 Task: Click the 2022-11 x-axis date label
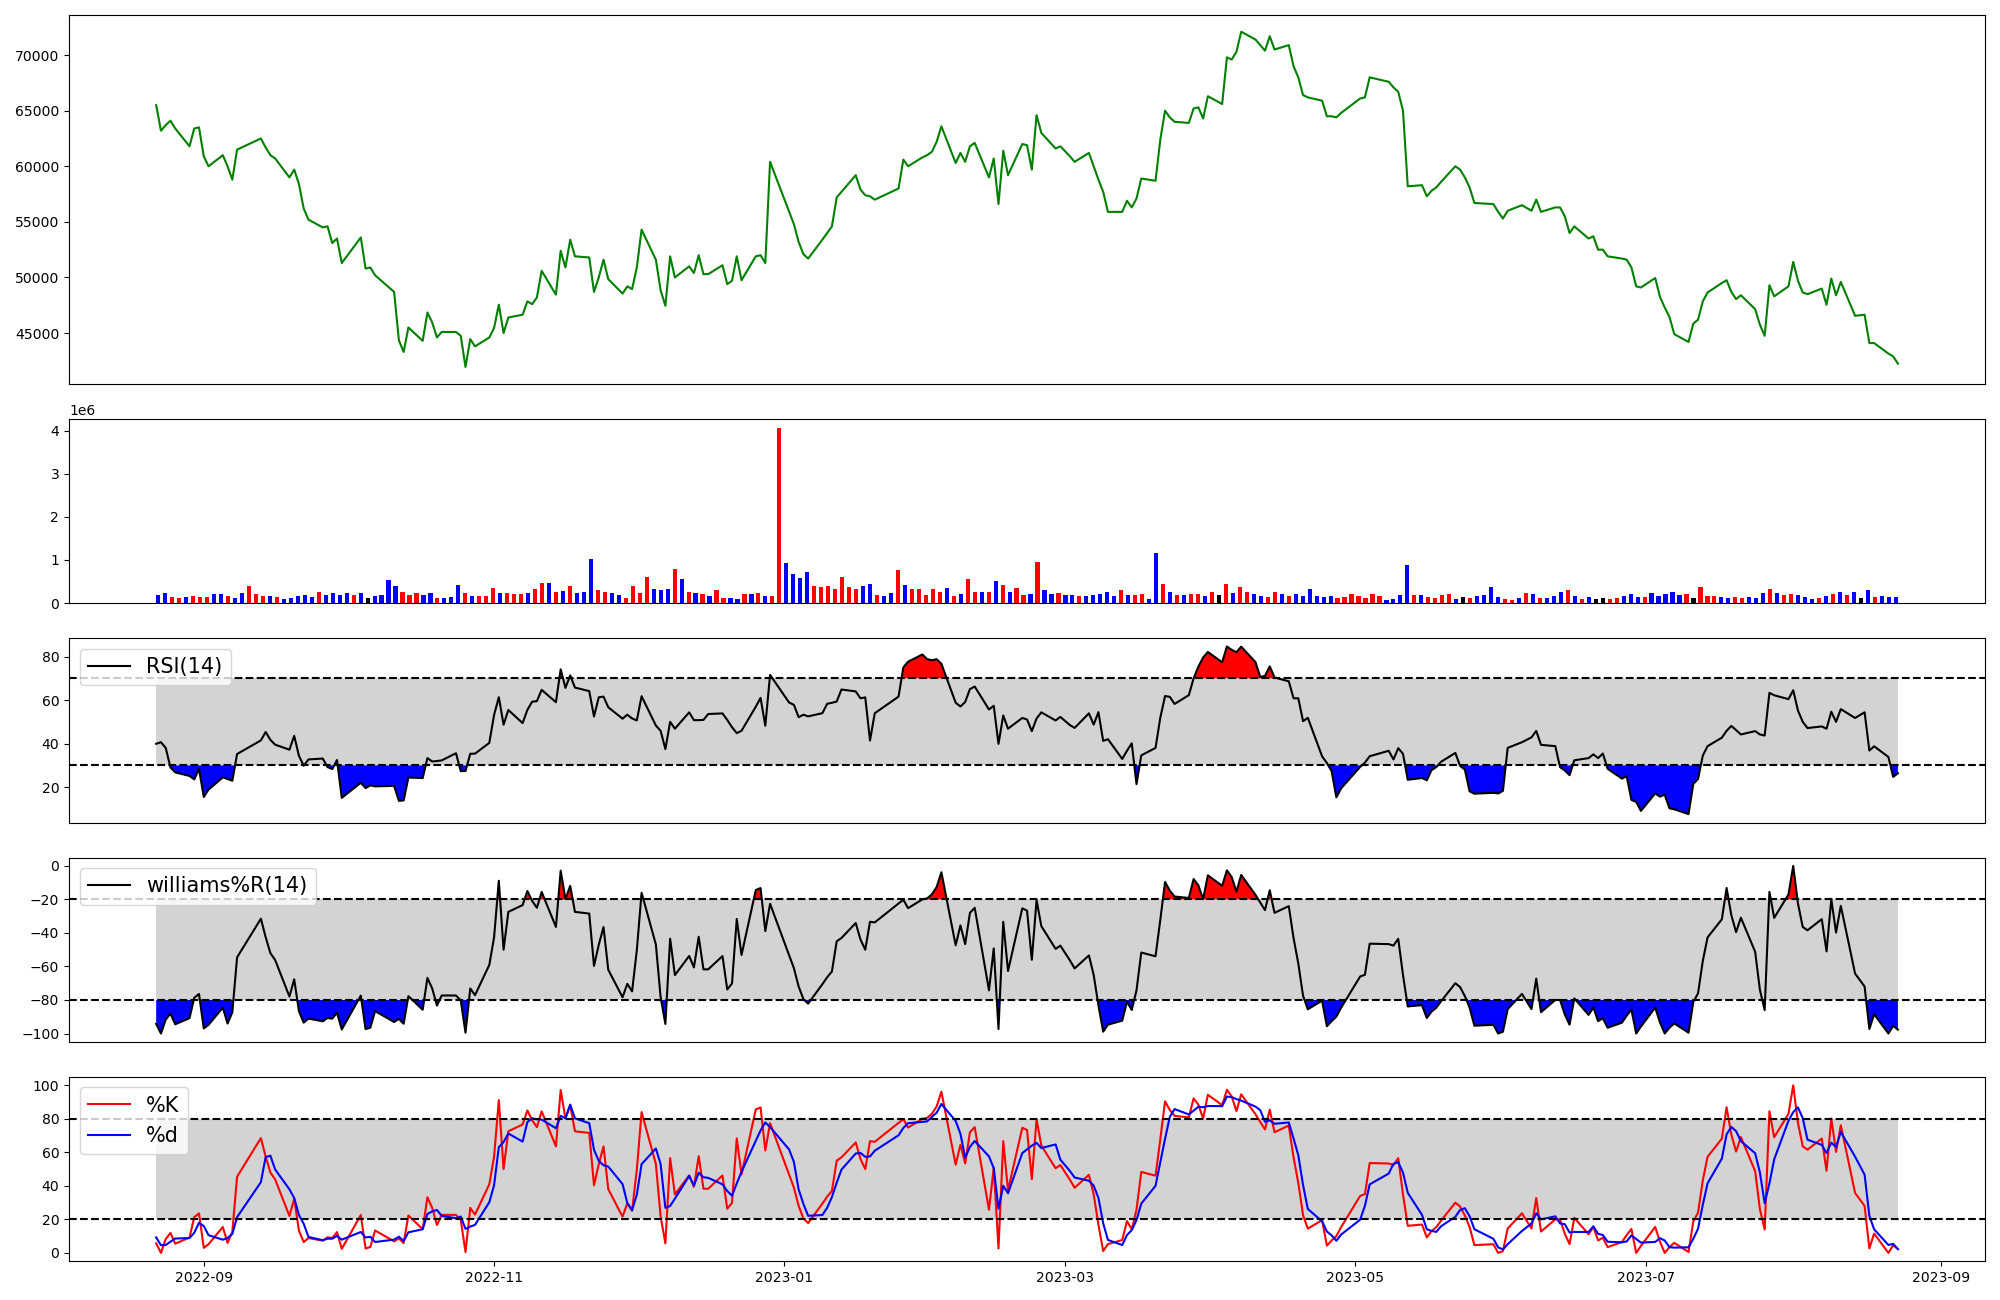click(494, 1277)
